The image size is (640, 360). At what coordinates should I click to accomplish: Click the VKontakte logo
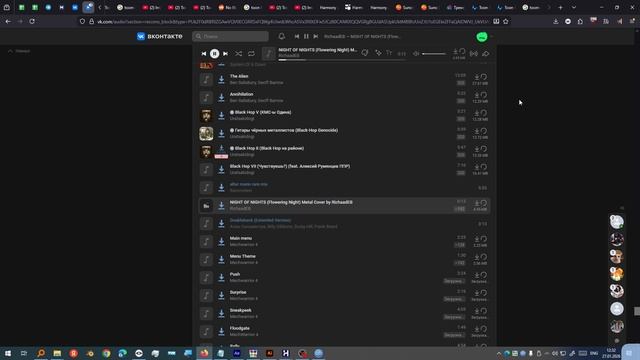[x=160, y=36]
